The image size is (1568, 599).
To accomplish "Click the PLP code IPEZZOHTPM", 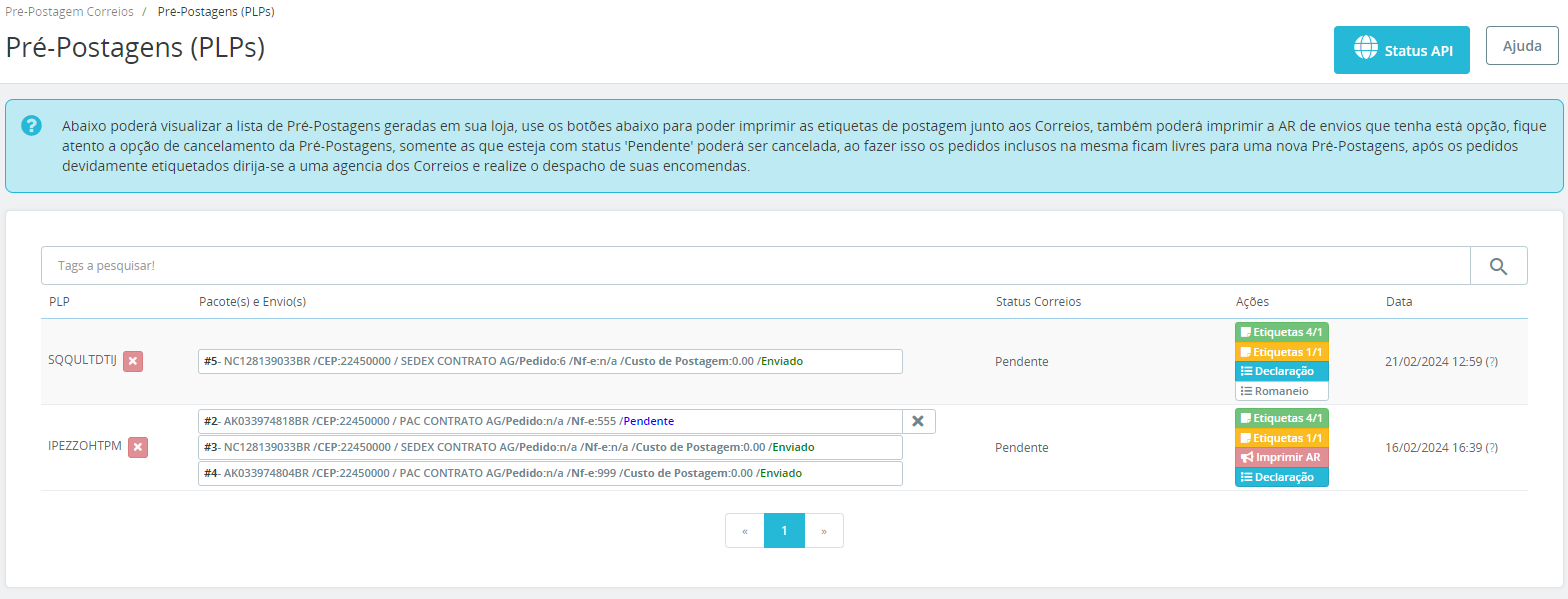I will tap(85, 446).
